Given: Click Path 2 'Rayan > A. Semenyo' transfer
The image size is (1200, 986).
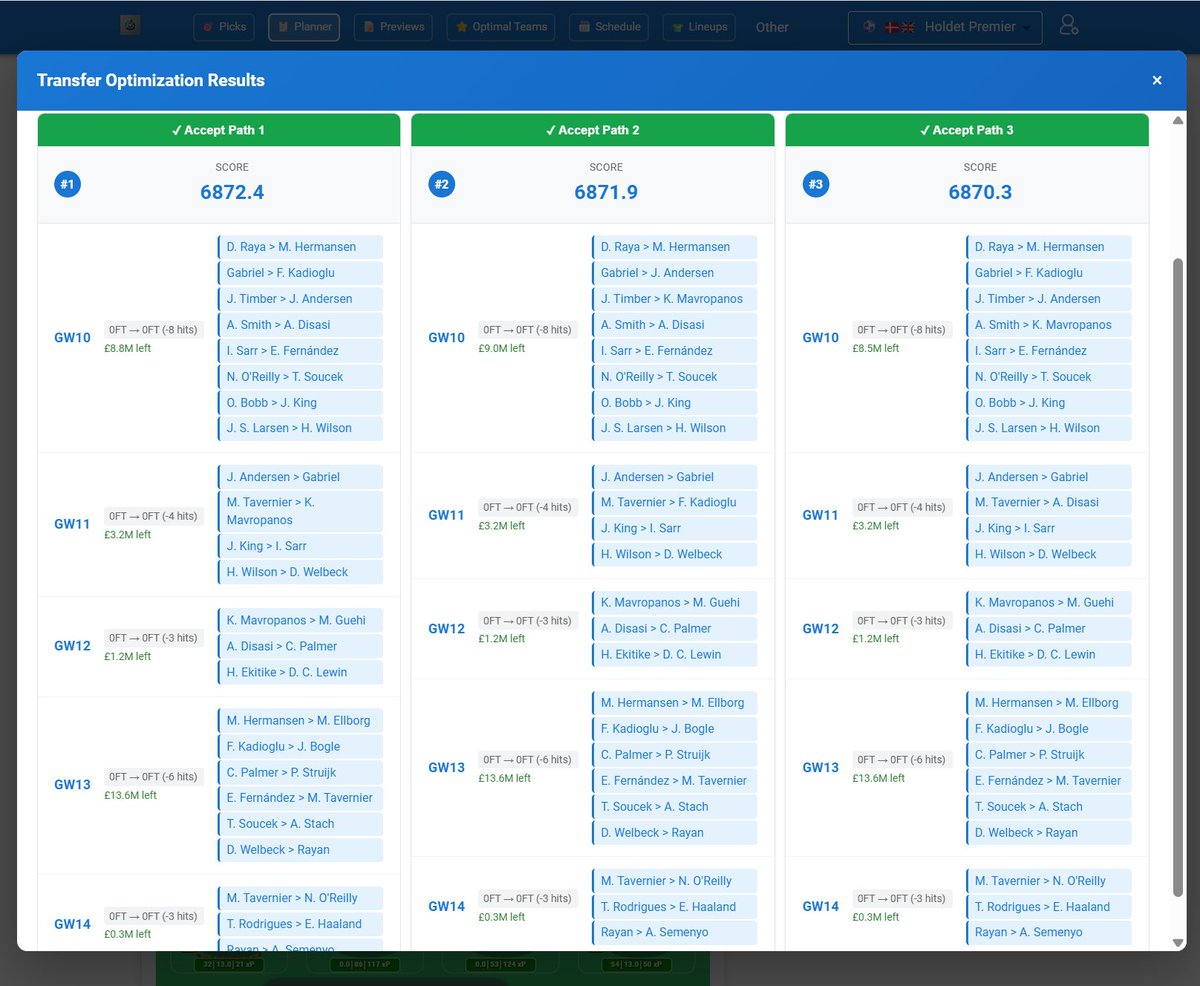Looking at the screenshot, I should pyautogui.click(x=674, y=932).
